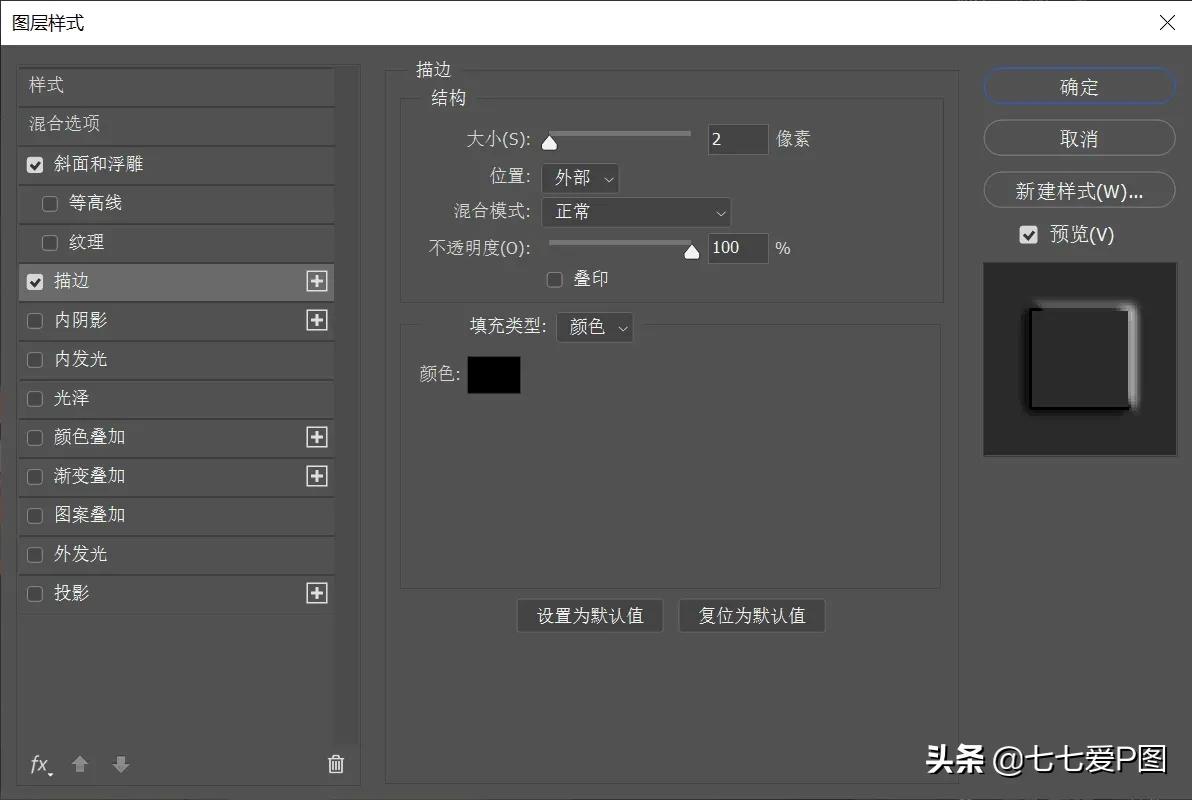Uncheck the 斜面和浮雕 checkbox

35,165
